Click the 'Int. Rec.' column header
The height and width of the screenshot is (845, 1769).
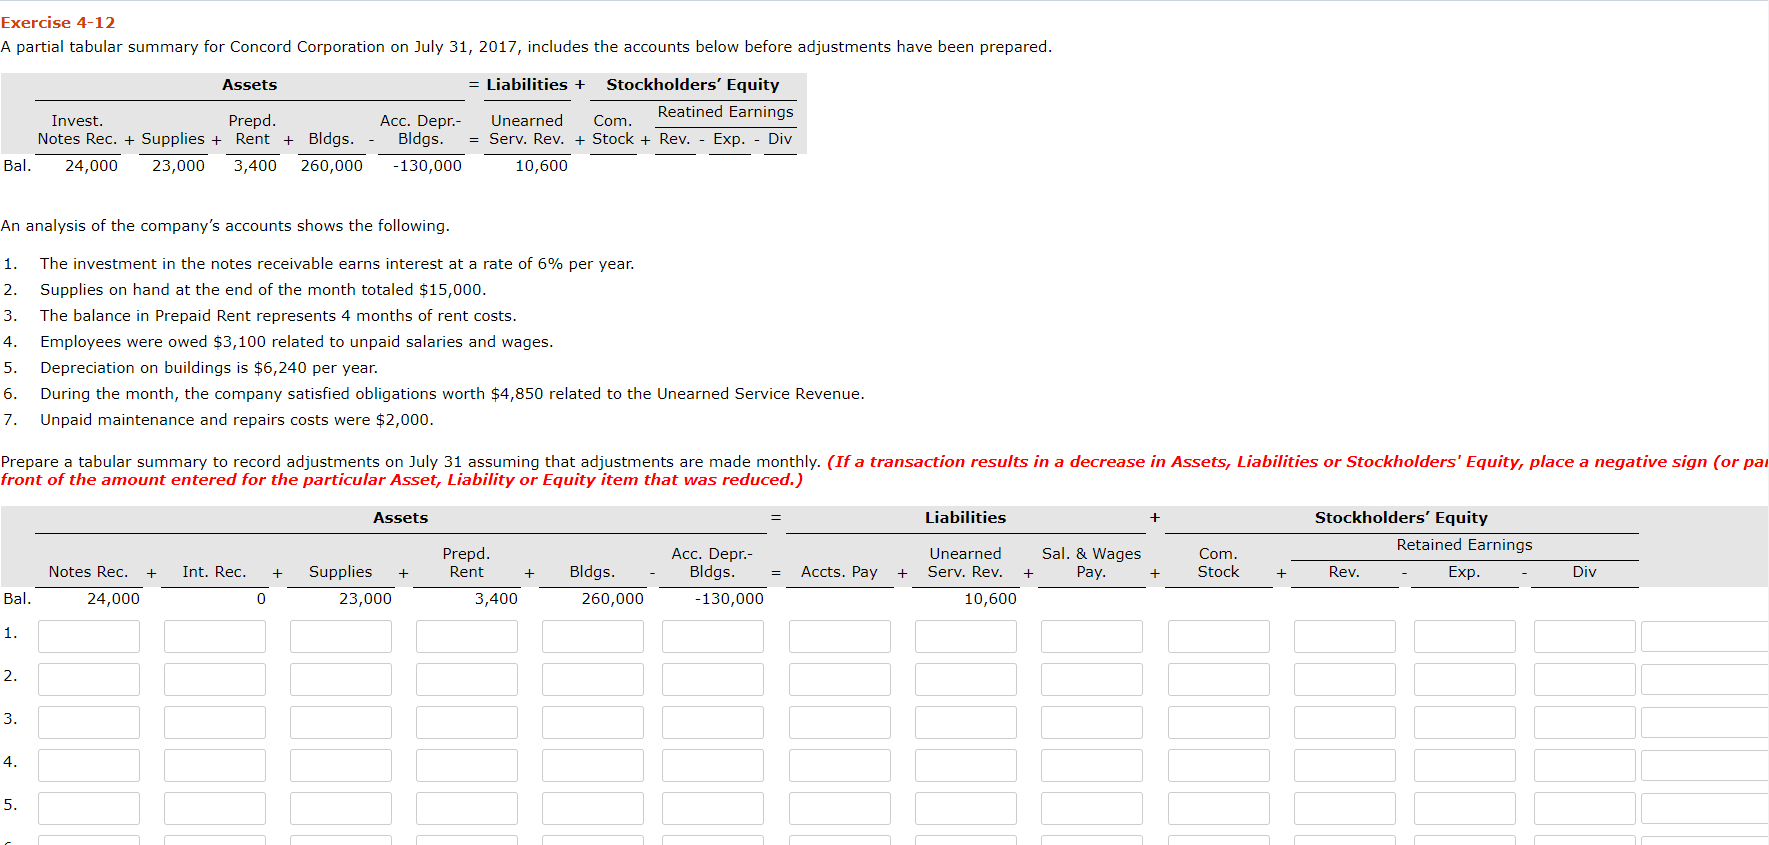tap(214, 571)
